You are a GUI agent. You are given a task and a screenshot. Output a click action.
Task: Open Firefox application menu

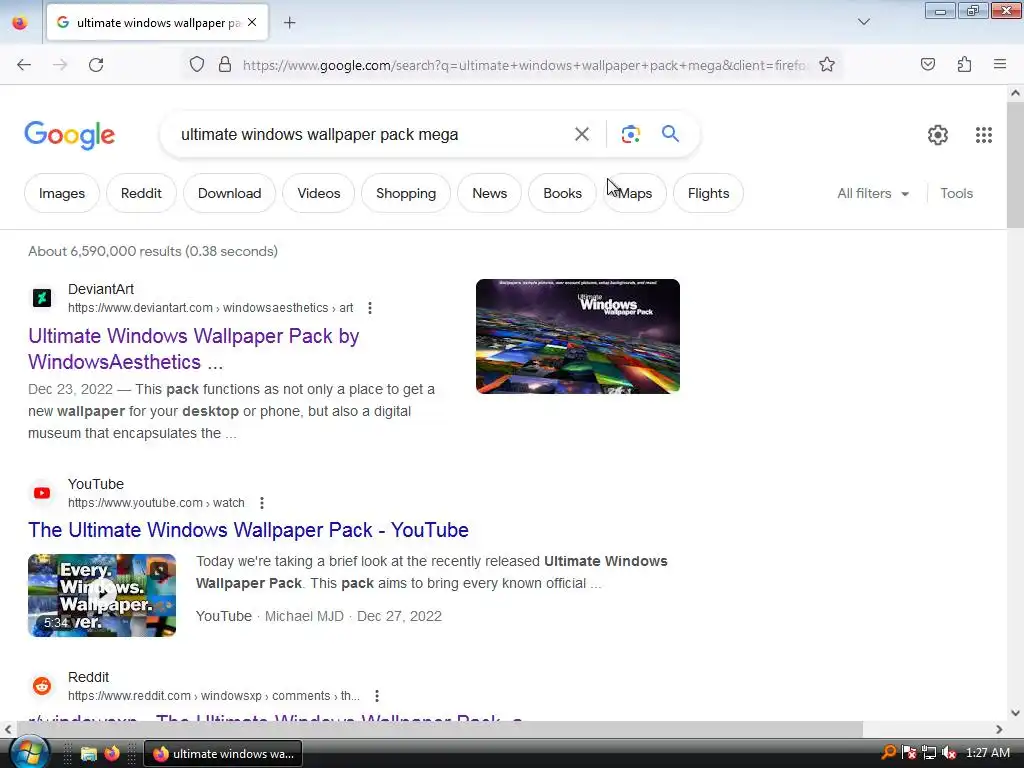[x=1000, y=65]
